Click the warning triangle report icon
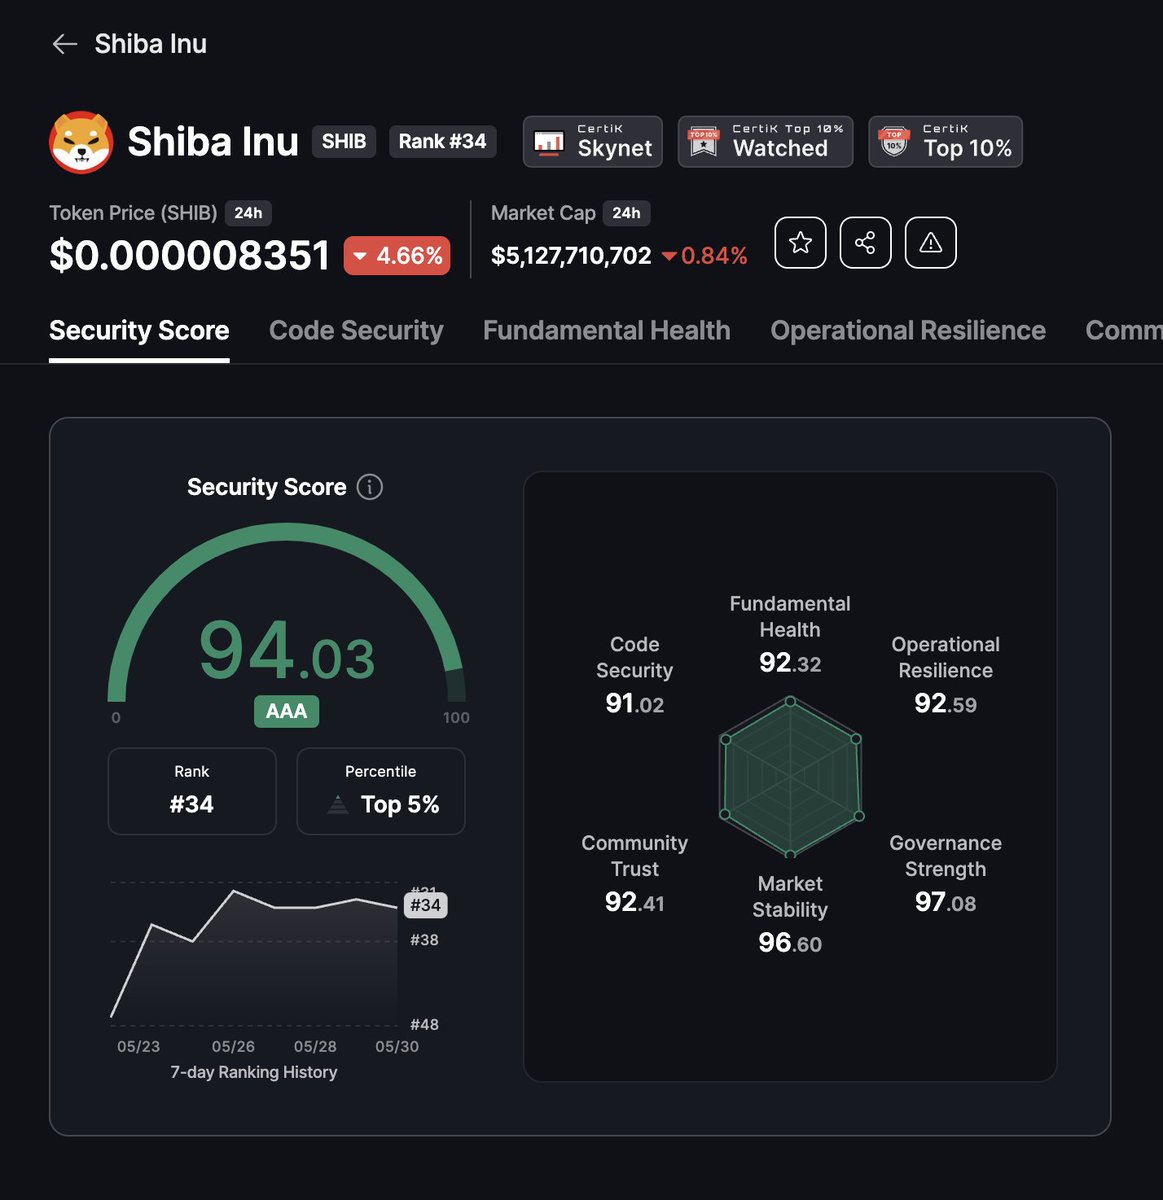This screenshot has height=1200, width=1163. pyautogui.click(x=930, y=242)
